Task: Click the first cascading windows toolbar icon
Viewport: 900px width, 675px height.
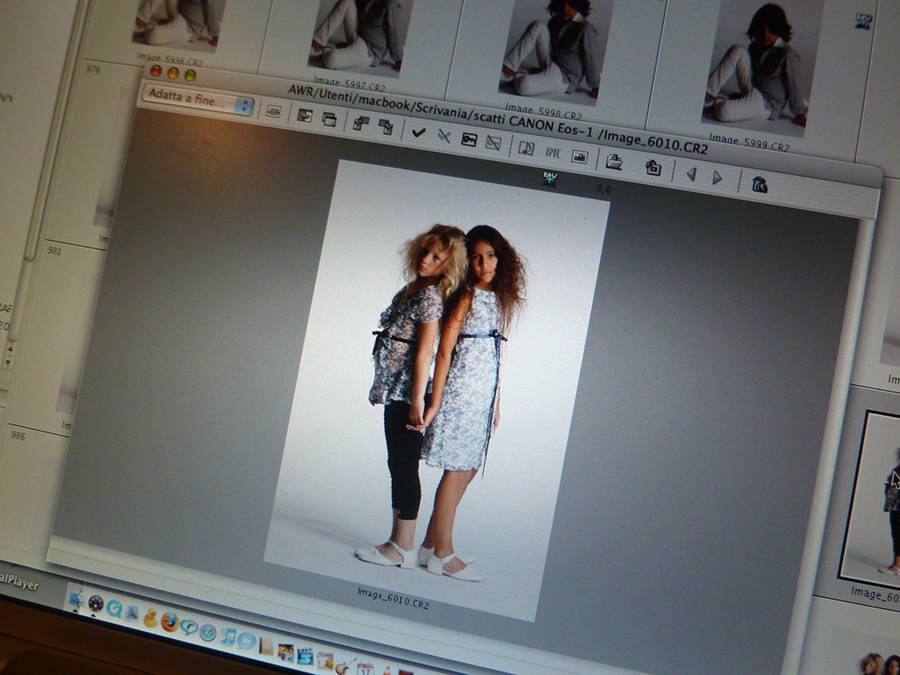Action: click(x=360, y=124)
